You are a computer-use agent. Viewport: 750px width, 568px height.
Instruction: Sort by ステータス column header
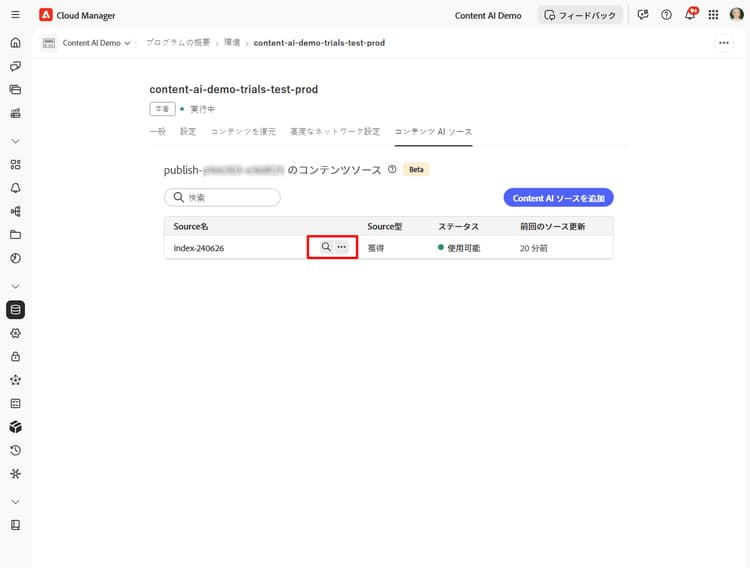pyautogui.click(x=458, y=226)
